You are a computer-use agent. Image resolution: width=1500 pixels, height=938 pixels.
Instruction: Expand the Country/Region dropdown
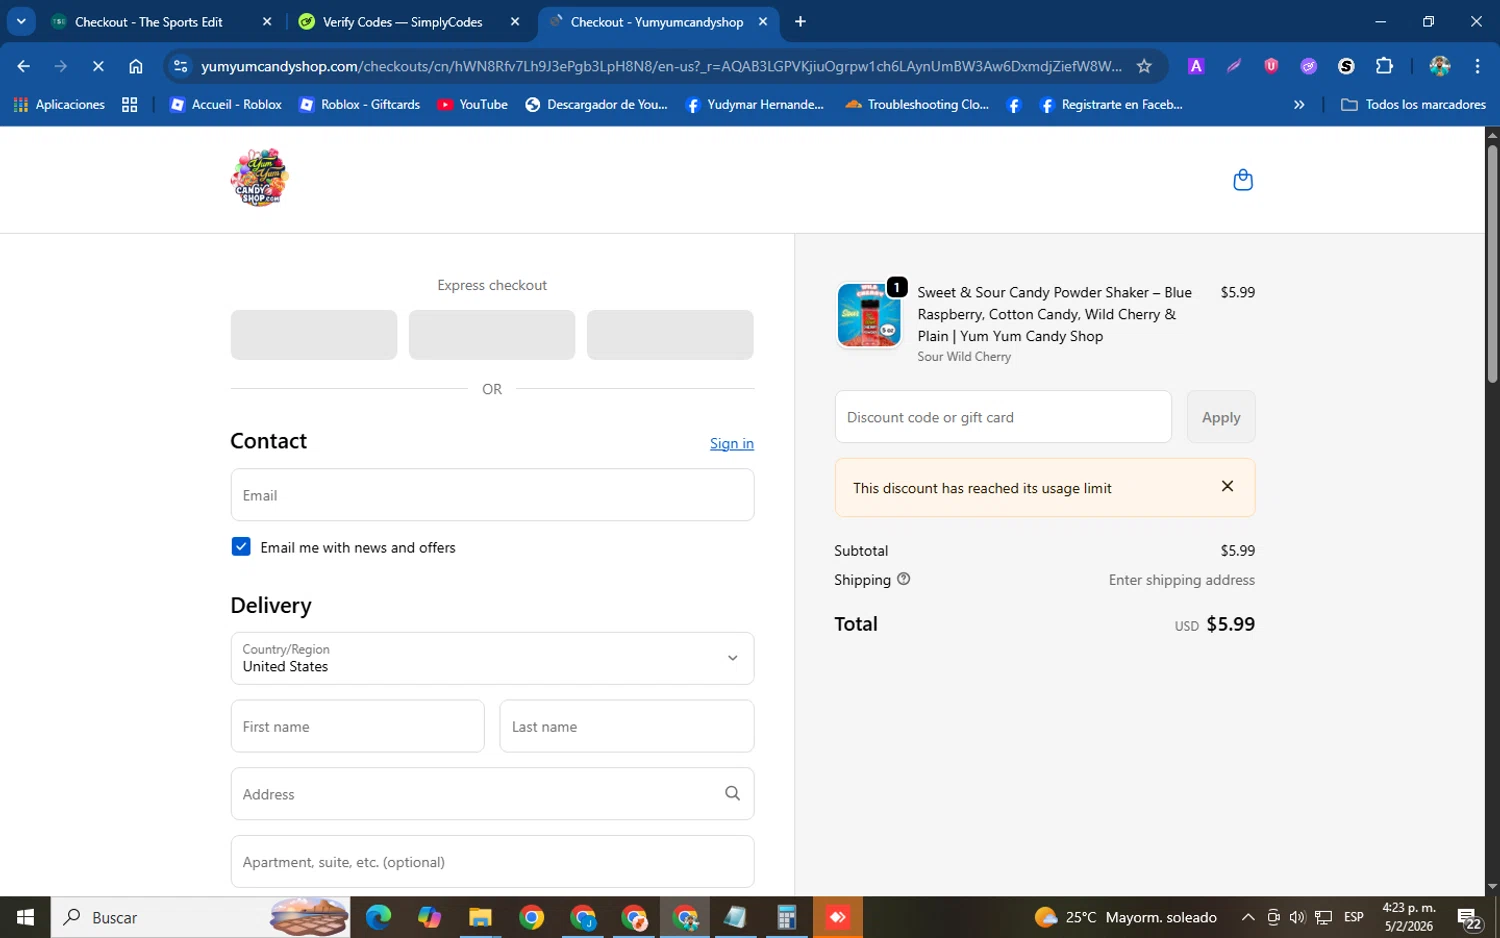pos(492,658)
